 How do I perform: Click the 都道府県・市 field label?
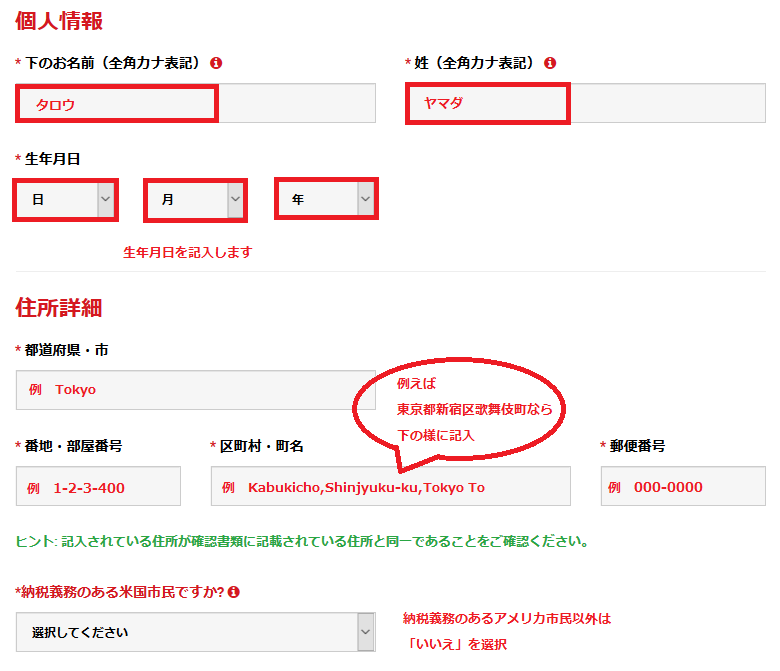point(66,350)
